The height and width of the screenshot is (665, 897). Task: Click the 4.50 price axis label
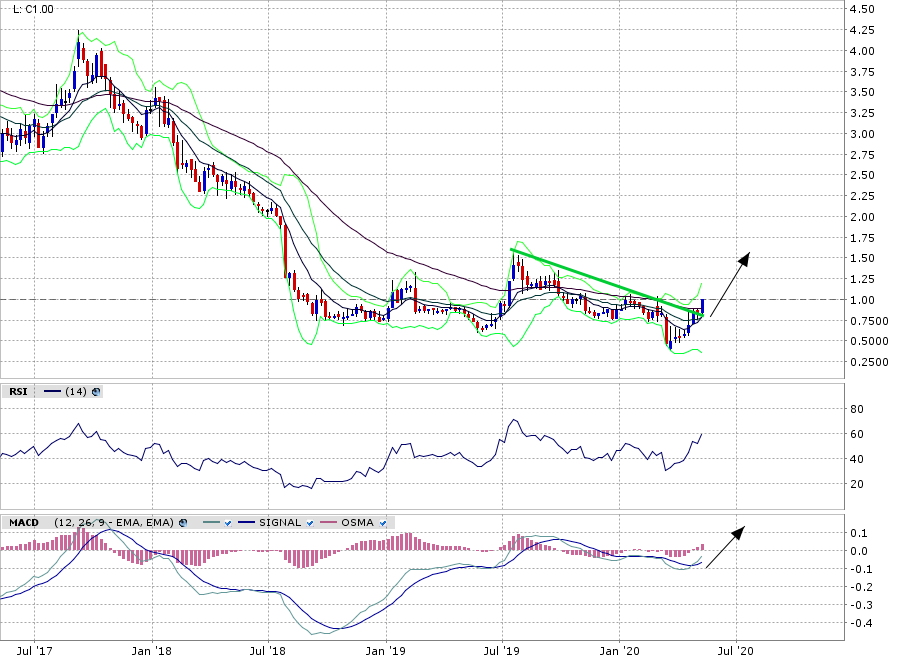click(862, 10)
